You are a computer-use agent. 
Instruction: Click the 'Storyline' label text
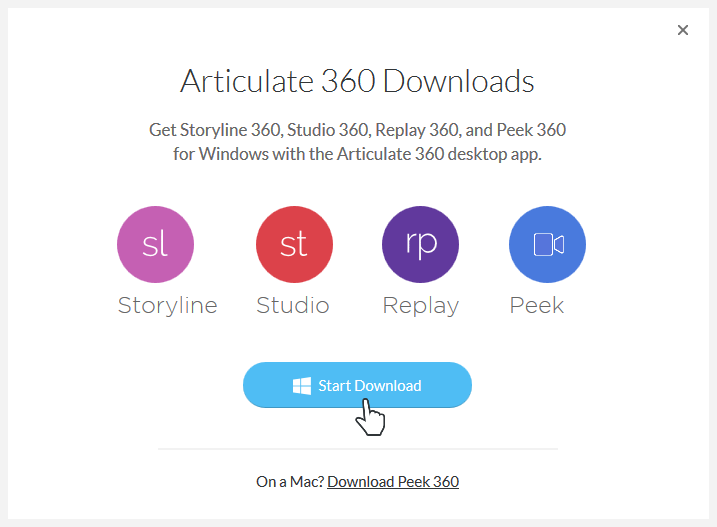pyautogui.click(x=167, y=306)
